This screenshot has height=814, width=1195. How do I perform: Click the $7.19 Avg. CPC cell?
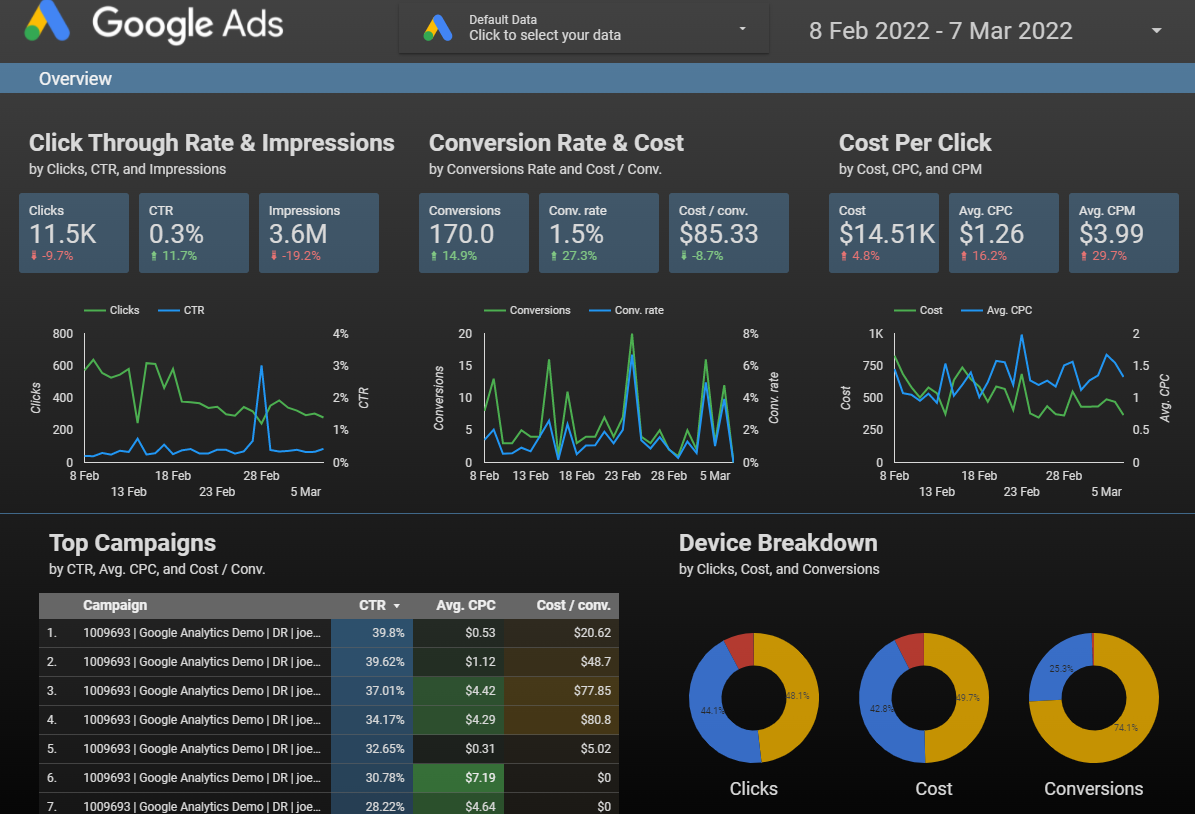(x=458, y=777)
